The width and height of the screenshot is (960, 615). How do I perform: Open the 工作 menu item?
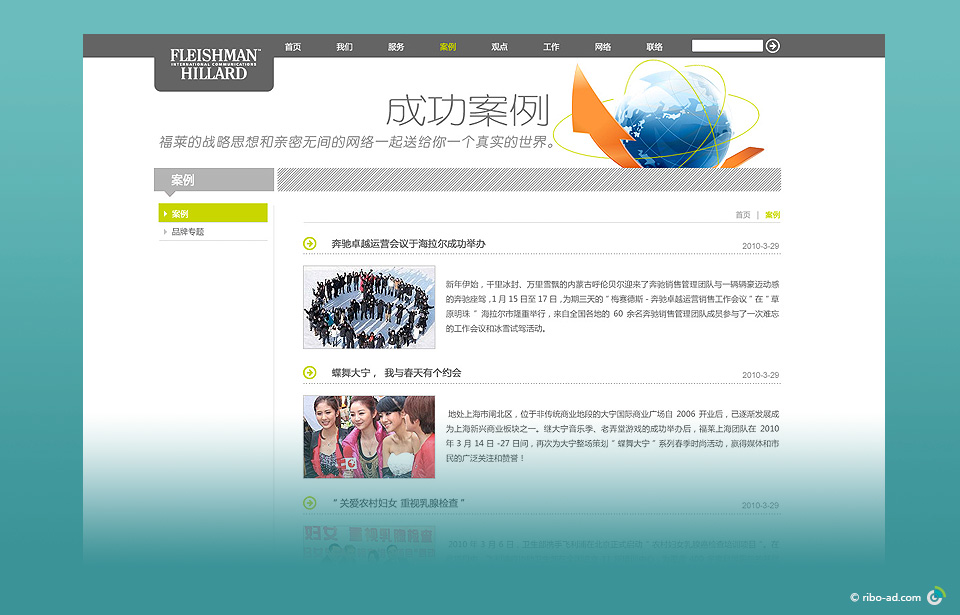point(551,47)
